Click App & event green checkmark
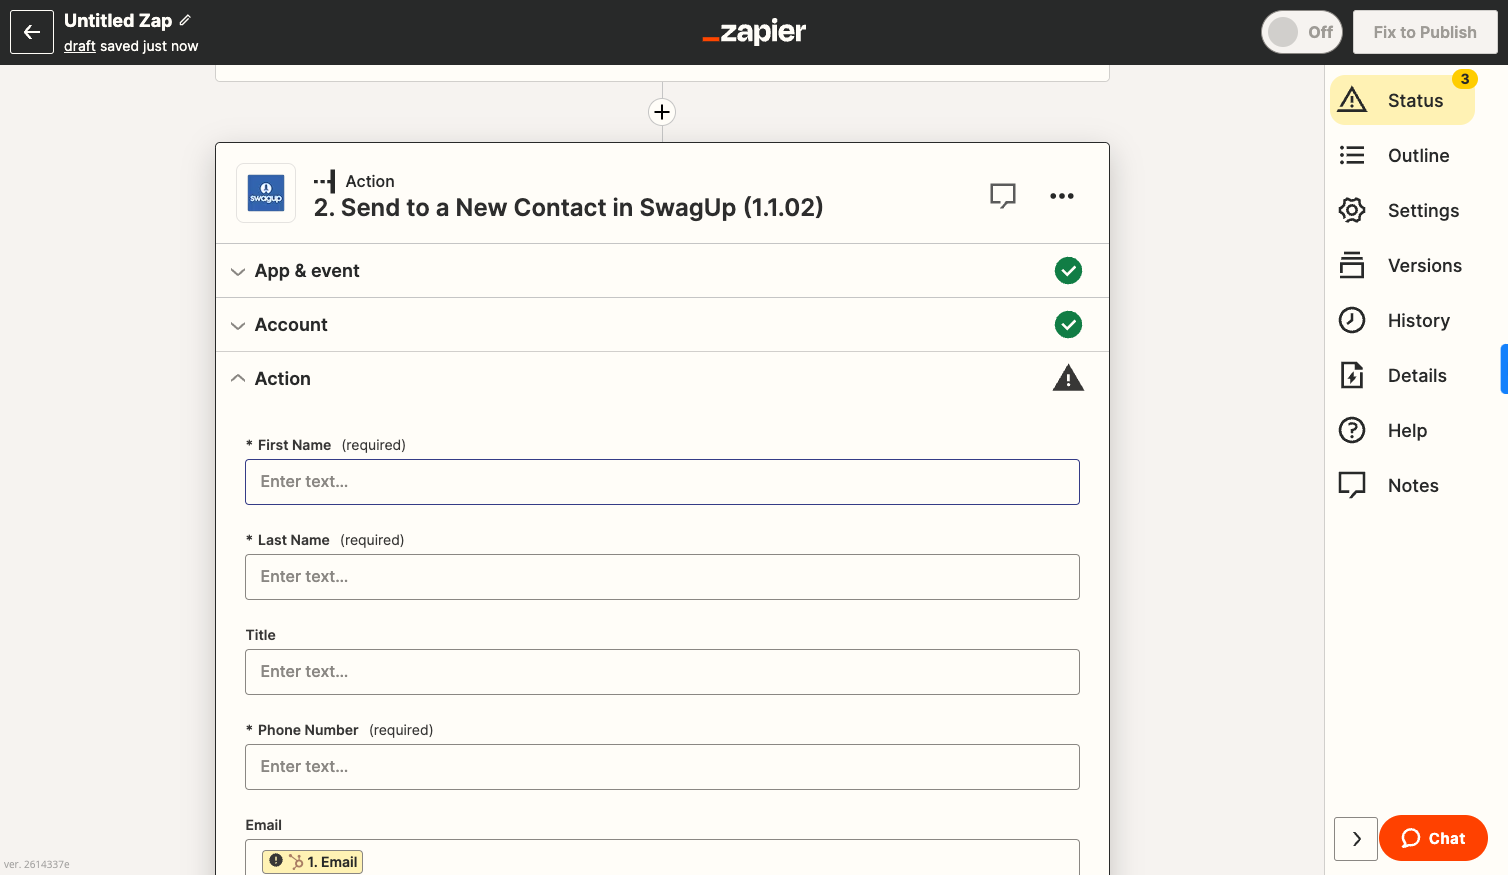This screenshot has height=875, width=1508. tap(1068, 271)
